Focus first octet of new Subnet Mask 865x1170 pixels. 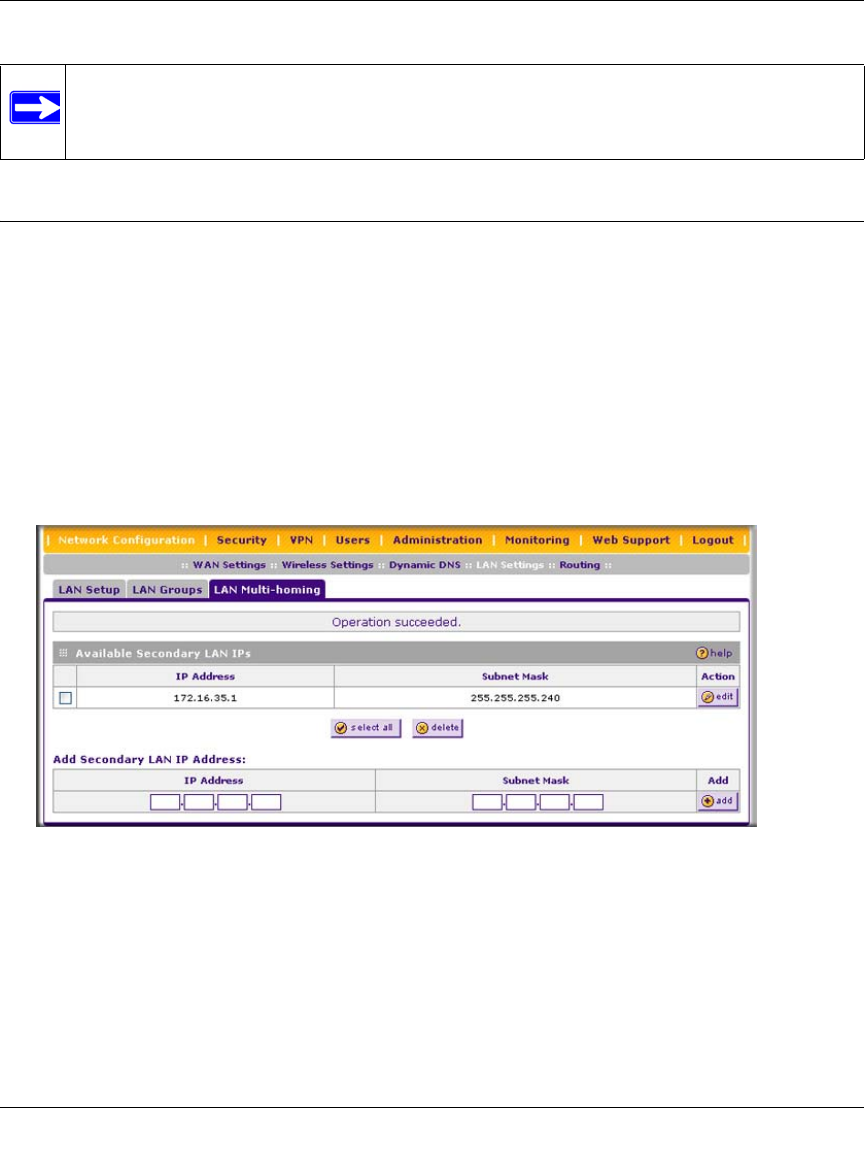point(487,802)
